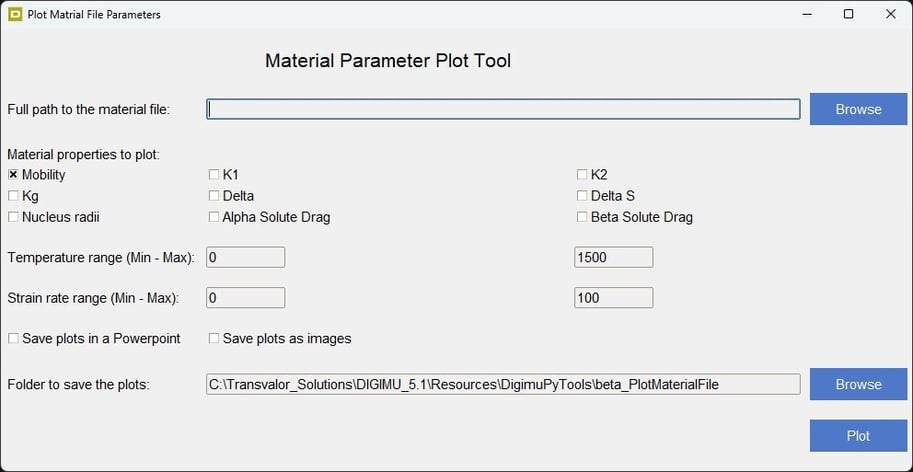Enable the Delta checkbox
This screenshot has width=913, height=472.
[x=214, y=196]
